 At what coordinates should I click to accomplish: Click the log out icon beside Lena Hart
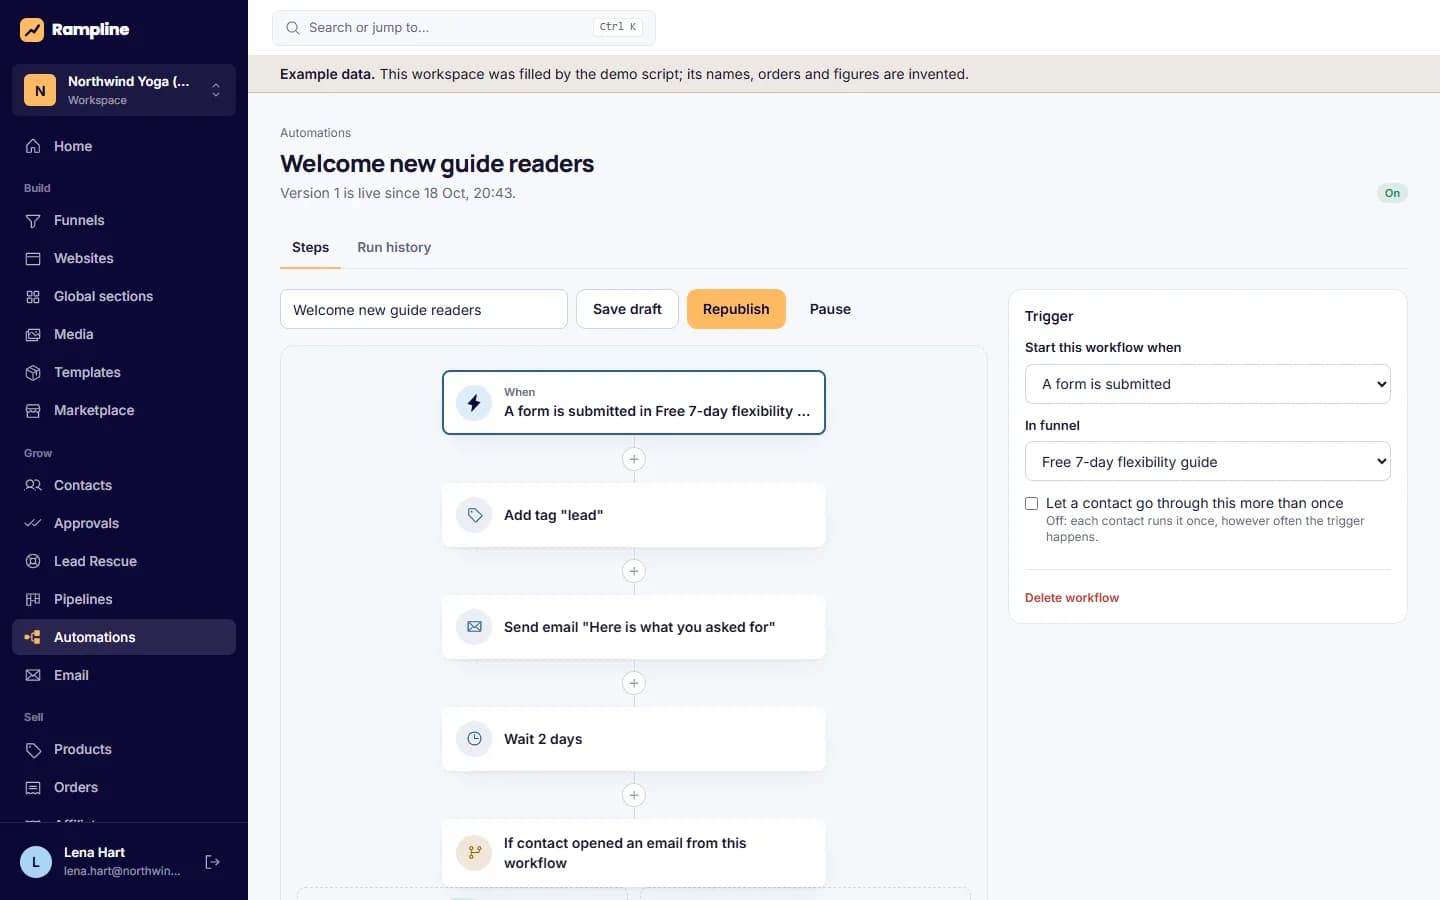212,862
